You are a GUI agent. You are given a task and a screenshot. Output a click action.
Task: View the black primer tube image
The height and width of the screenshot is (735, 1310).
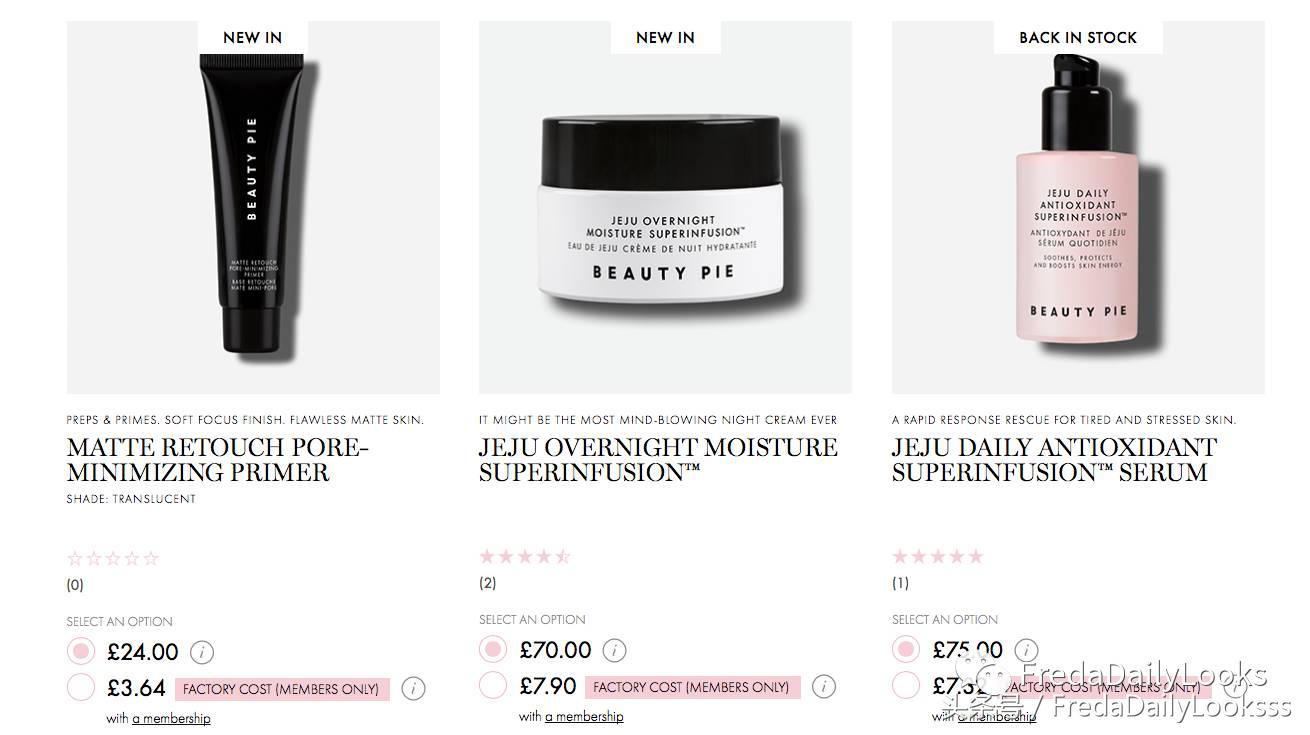click(253, 208)
